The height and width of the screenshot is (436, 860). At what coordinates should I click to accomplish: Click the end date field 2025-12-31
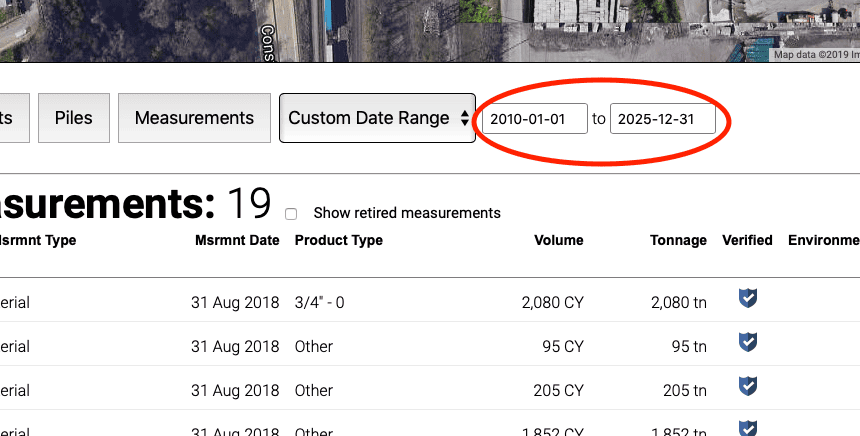click(663, 119)
